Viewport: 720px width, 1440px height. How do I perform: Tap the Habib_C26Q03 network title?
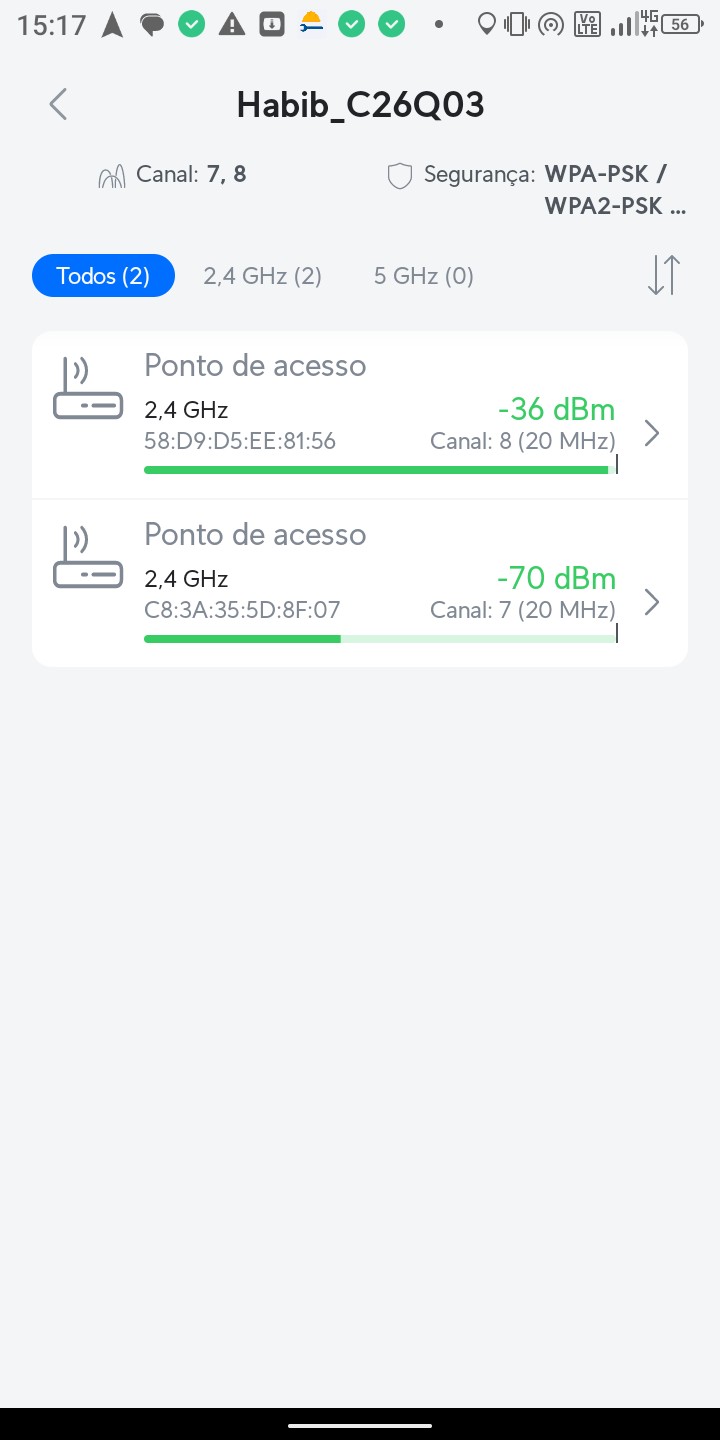coord(360,104)
